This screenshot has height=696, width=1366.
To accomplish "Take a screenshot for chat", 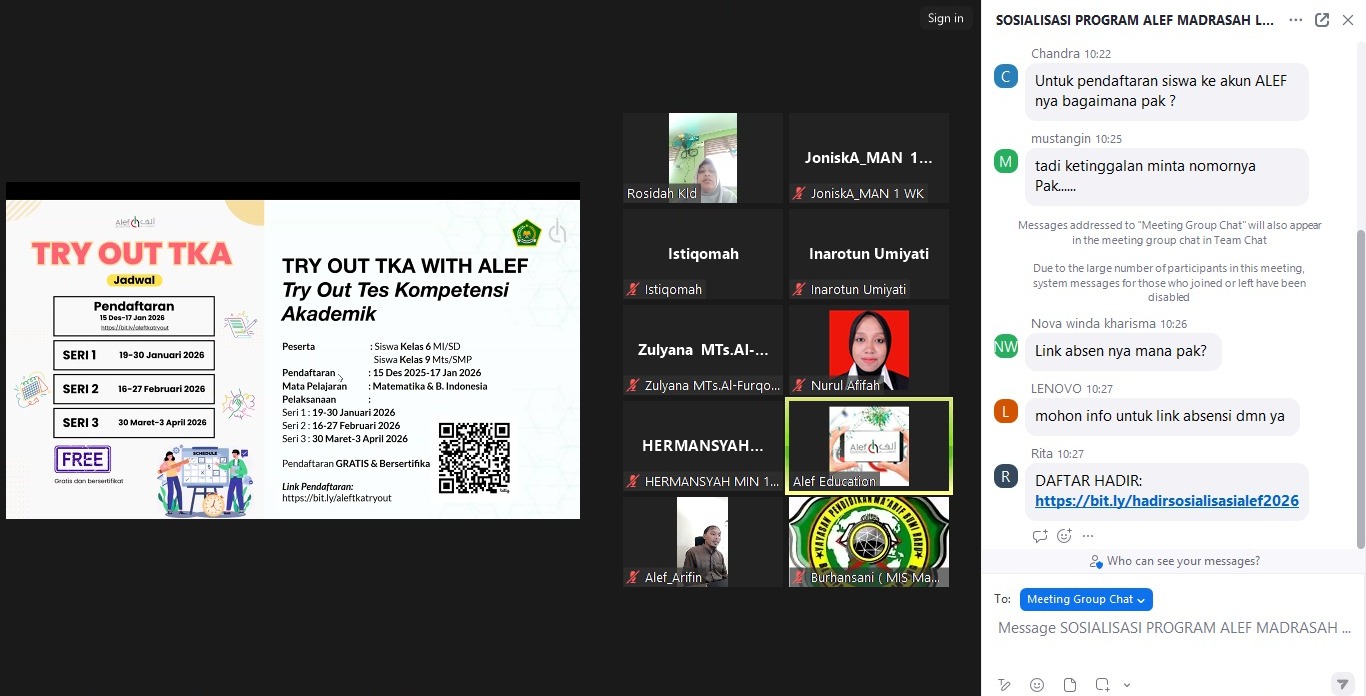I will [x=1102, y=685].
